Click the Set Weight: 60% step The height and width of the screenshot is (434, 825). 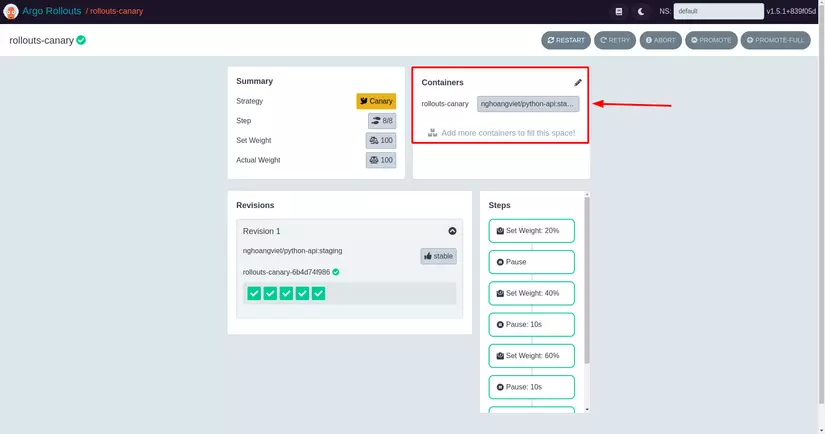click(531, 356)
